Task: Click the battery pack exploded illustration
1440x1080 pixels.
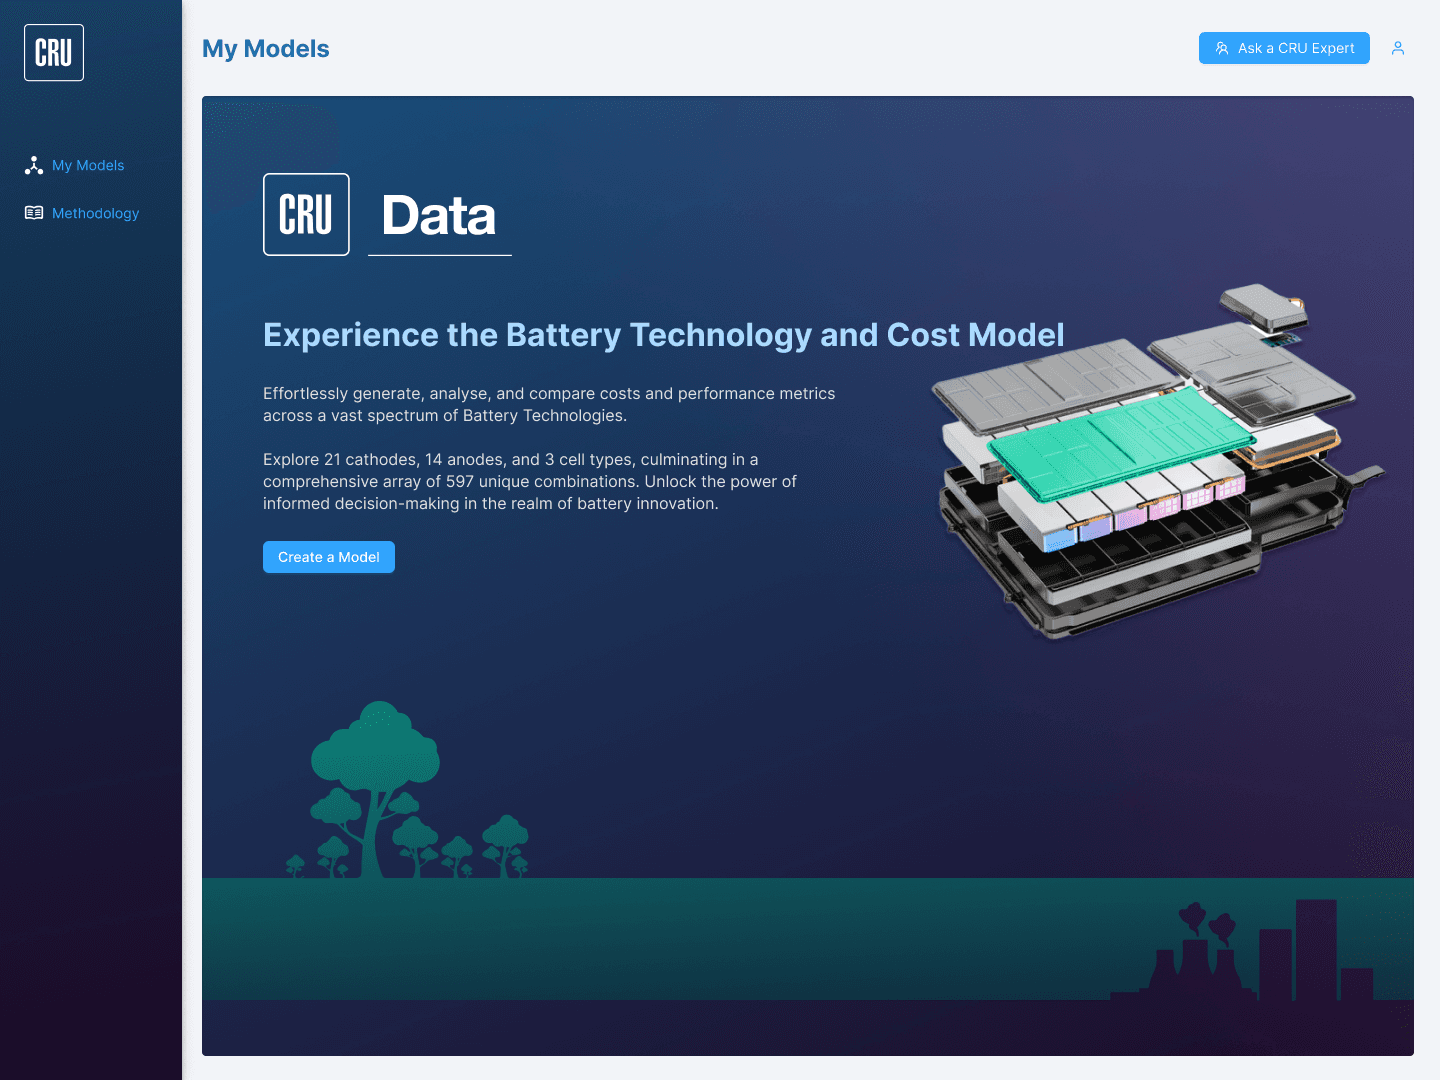Action: pos(1160,462)
